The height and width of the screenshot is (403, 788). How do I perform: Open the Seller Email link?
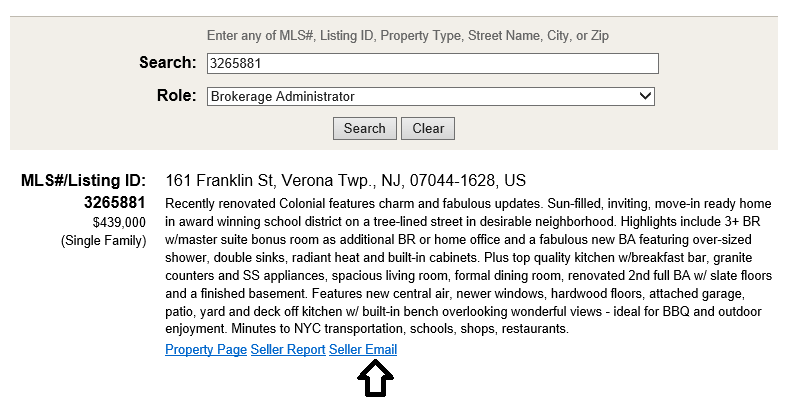pyautogui.click(x=363, y=350)
